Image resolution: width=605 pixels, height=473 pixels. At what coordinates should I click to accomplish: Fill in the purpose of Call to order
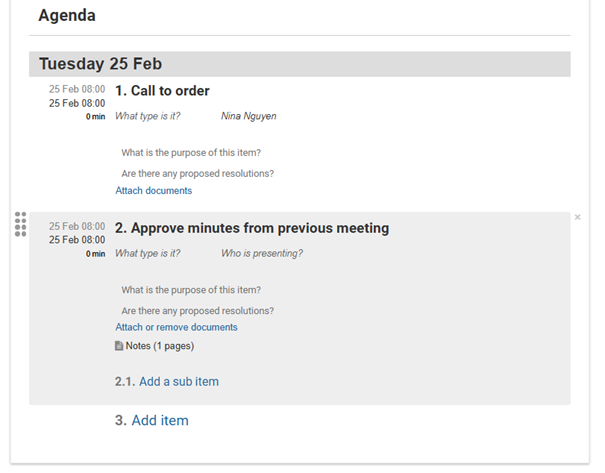(x=191, y=153)
